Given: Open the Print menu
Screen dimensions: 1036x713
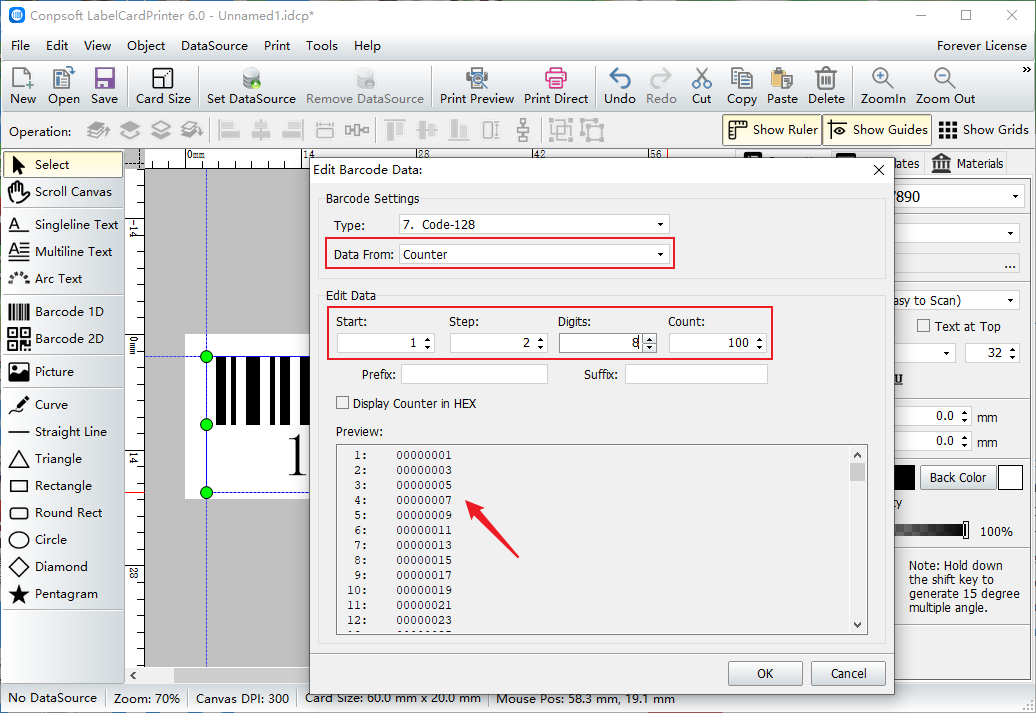Looking at the screenshot, I should (x=277, y=46).
